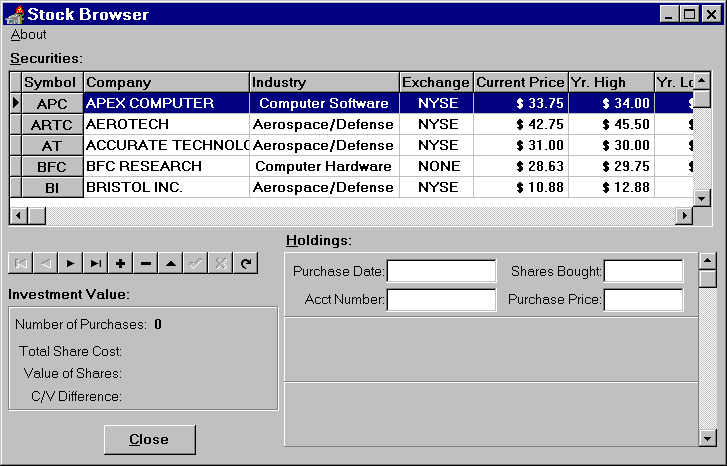Image resolution: width=727 pixels, height=466 pixels.
Task: Open the About menu
Action: tap(28, 34)
